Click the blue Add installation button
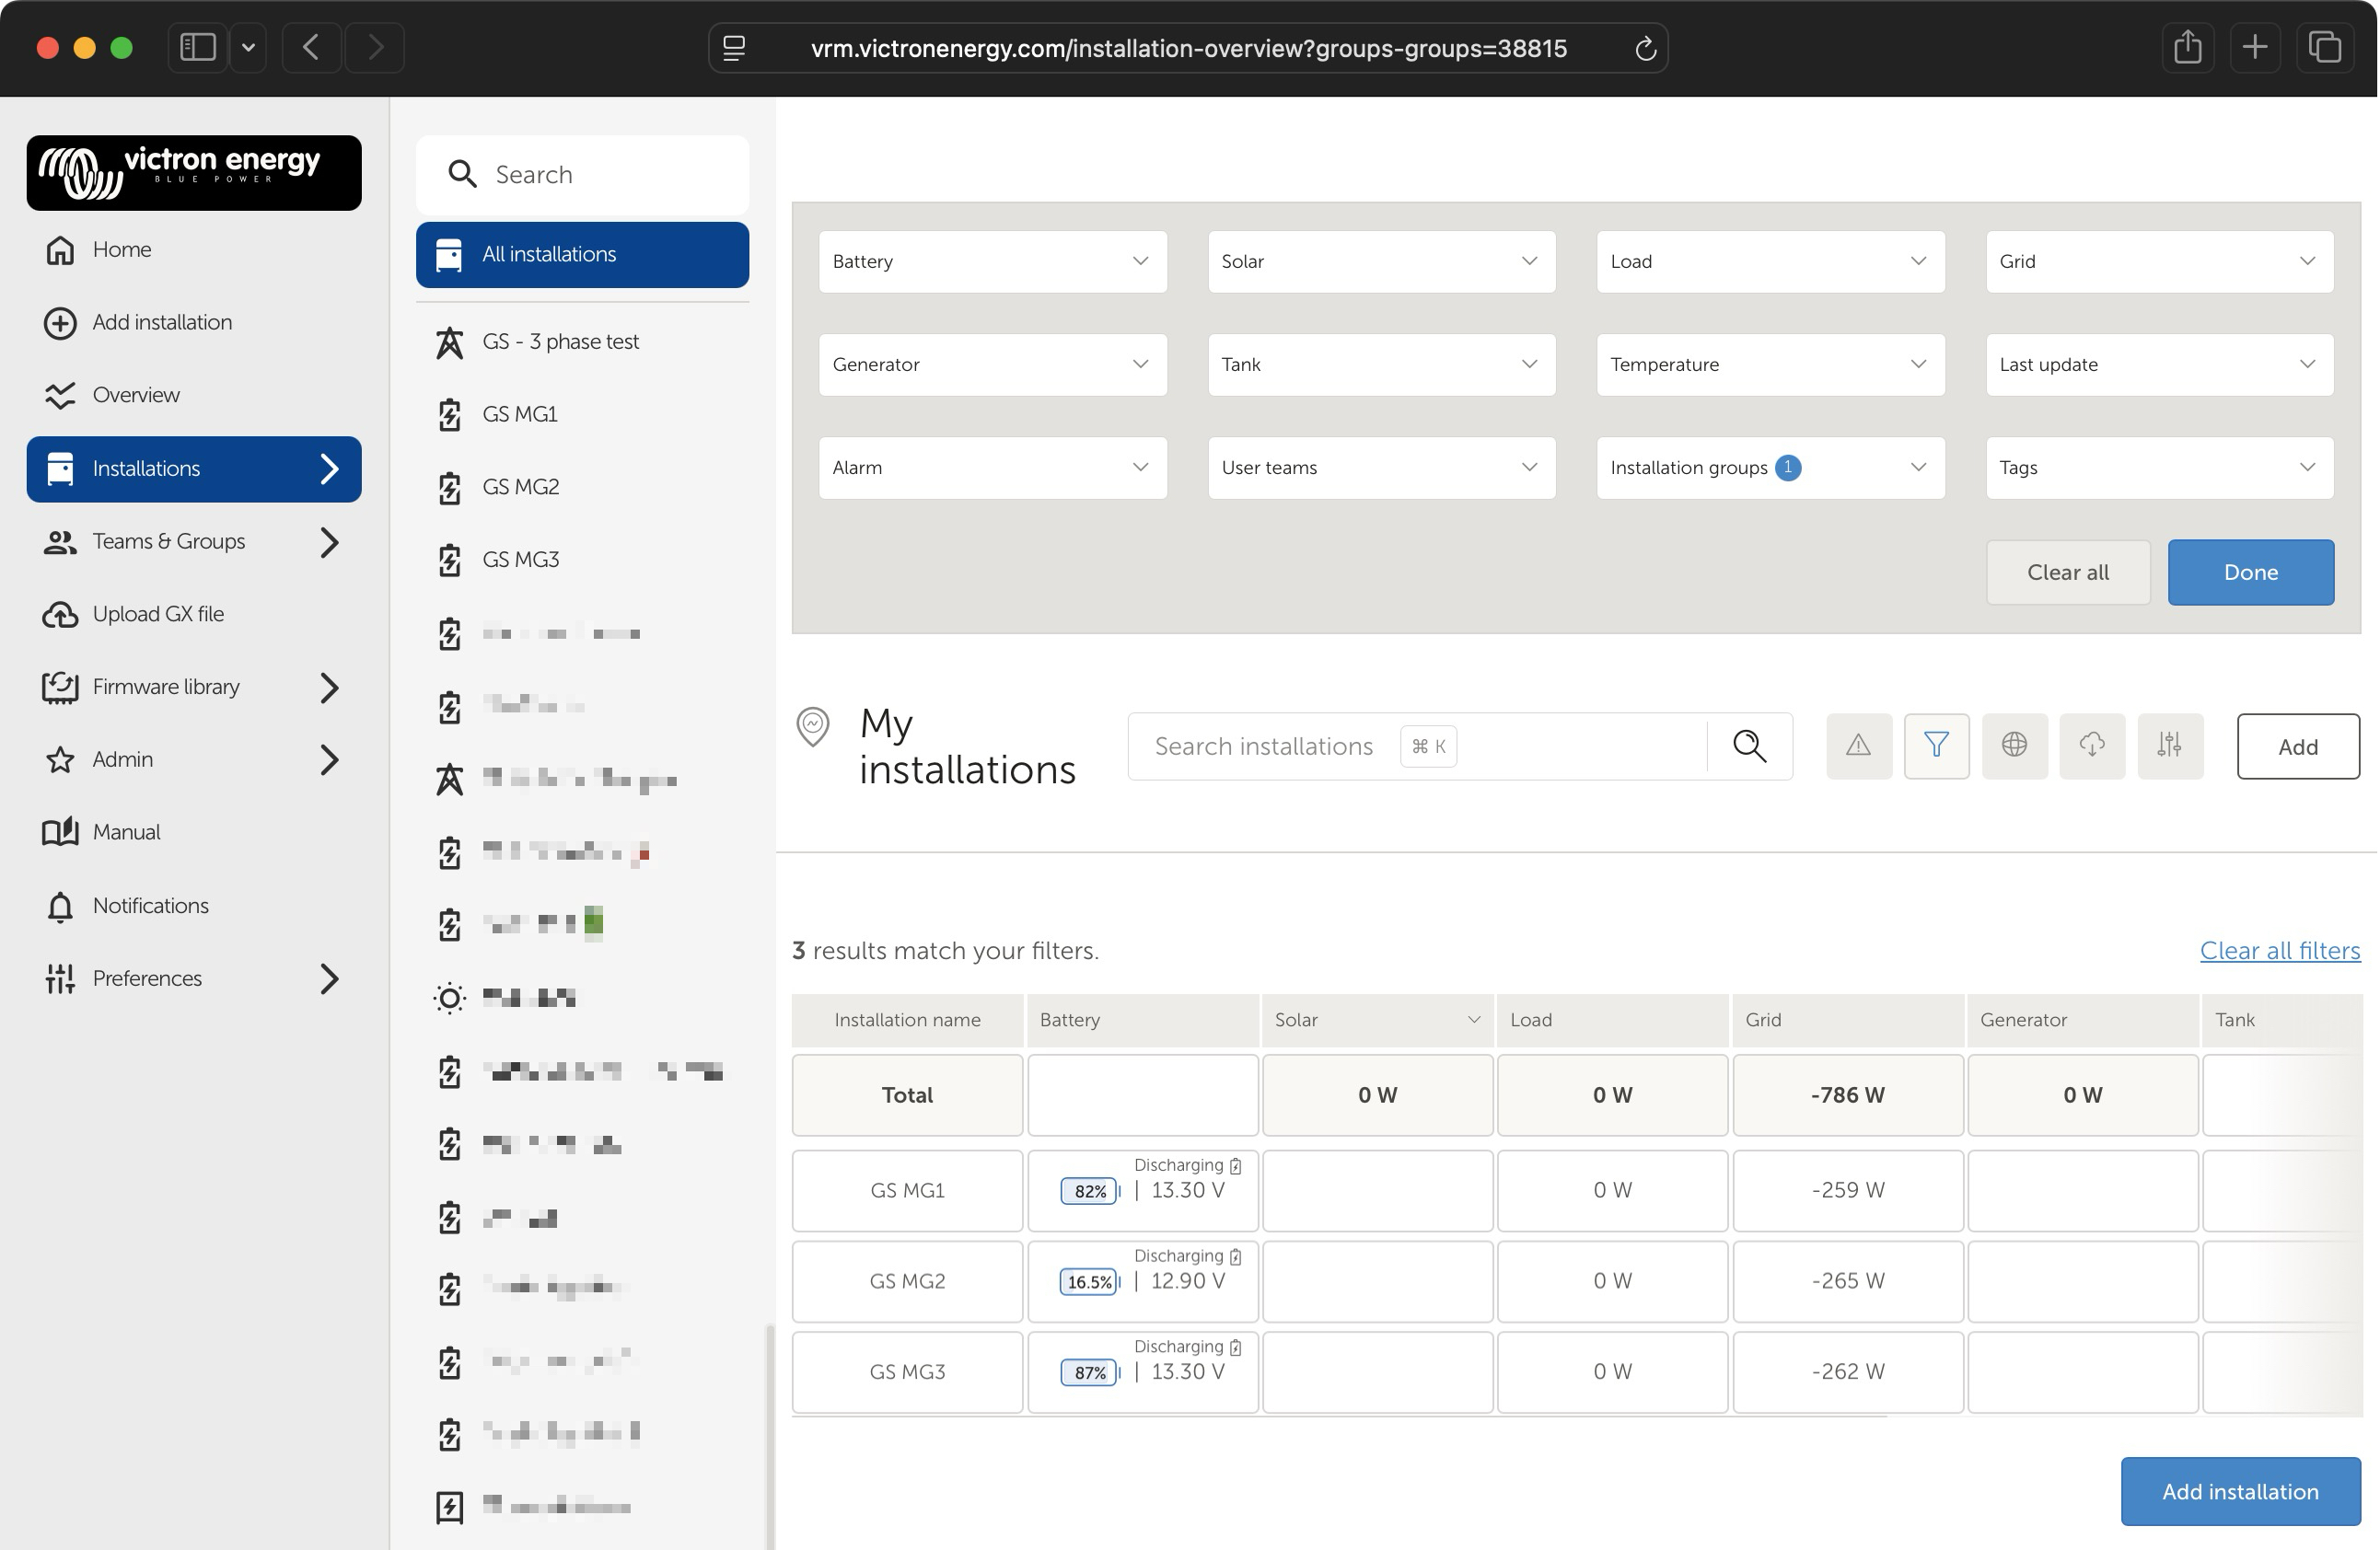Screen dimensions: 2380x1550 [2240, 1492]
